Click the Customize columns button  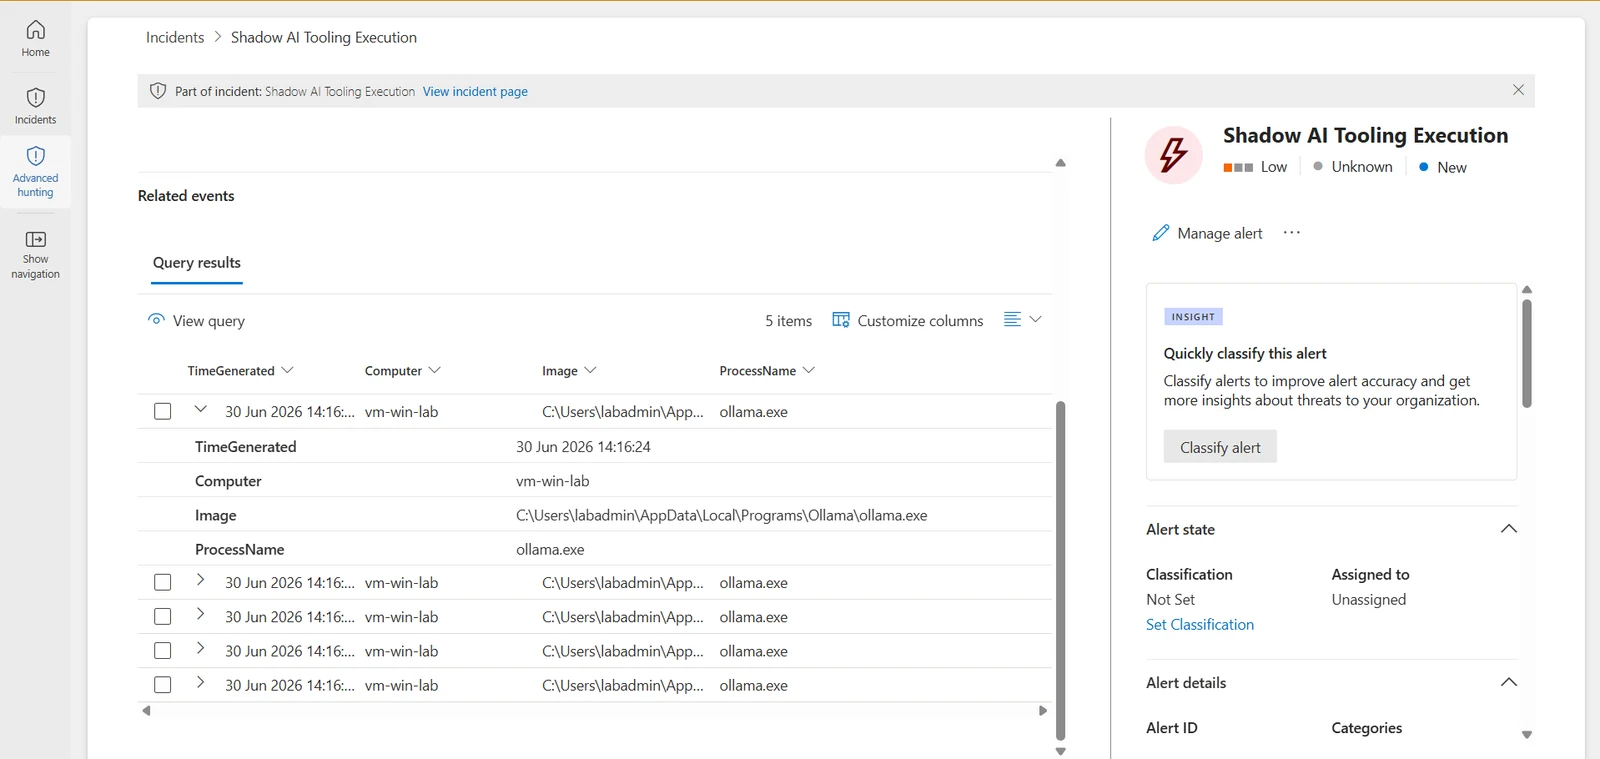click(908, 320)
